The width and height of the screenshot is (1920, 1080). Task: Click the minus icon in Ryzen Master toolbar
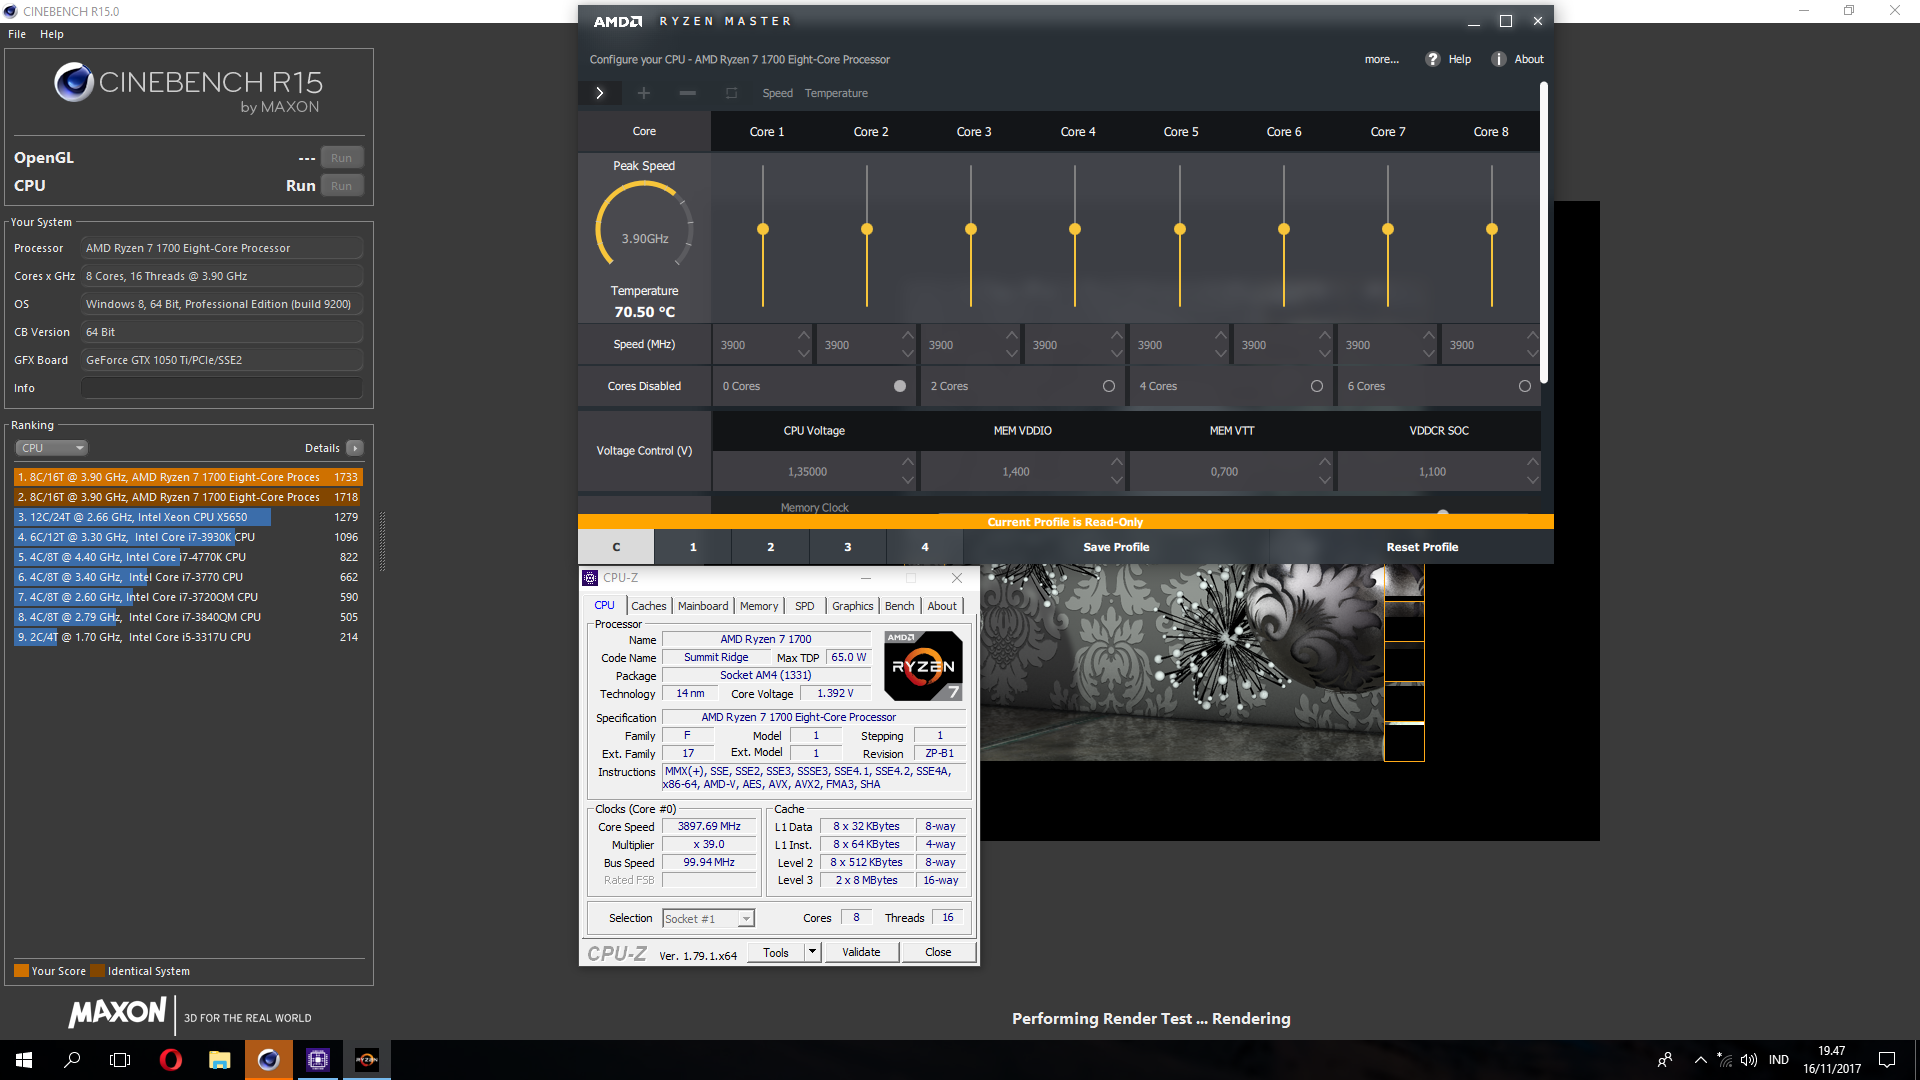(687, 93)
